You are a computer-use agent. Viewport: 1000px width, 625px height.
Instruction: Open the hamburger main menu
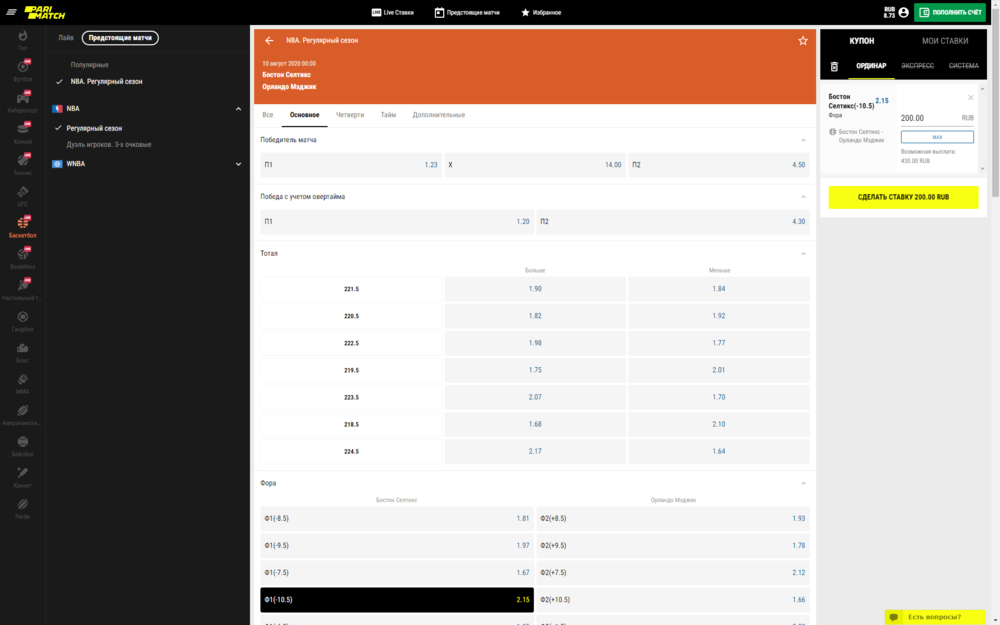pyautogui.click(x=11, y=12)
